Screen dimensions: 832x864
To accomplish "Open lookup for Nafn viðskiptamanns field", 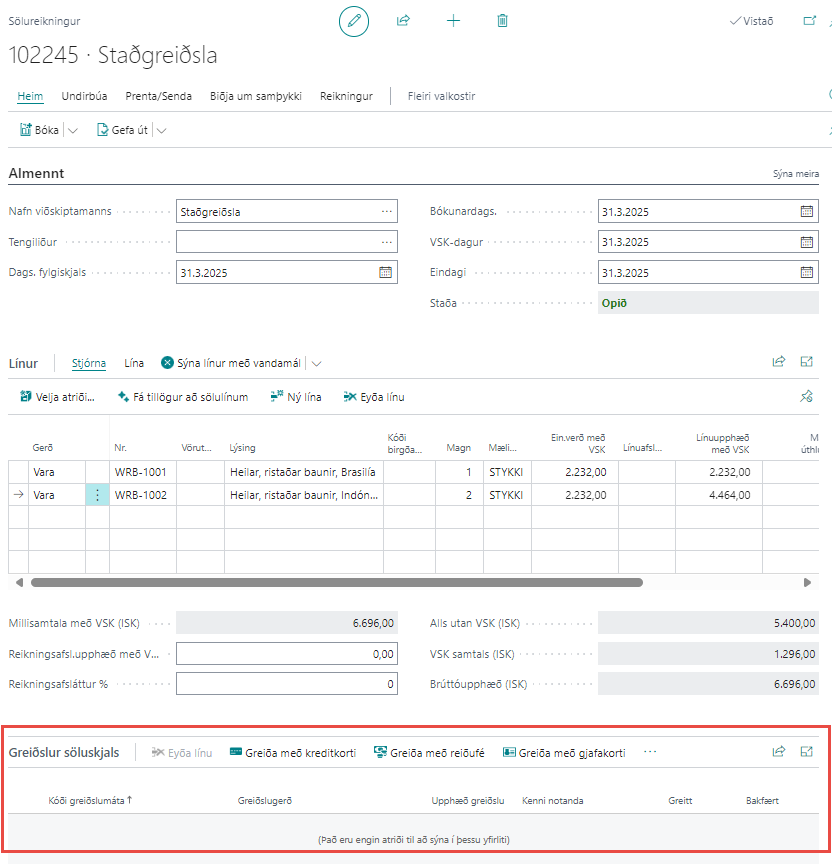I will tap(386, 211).
